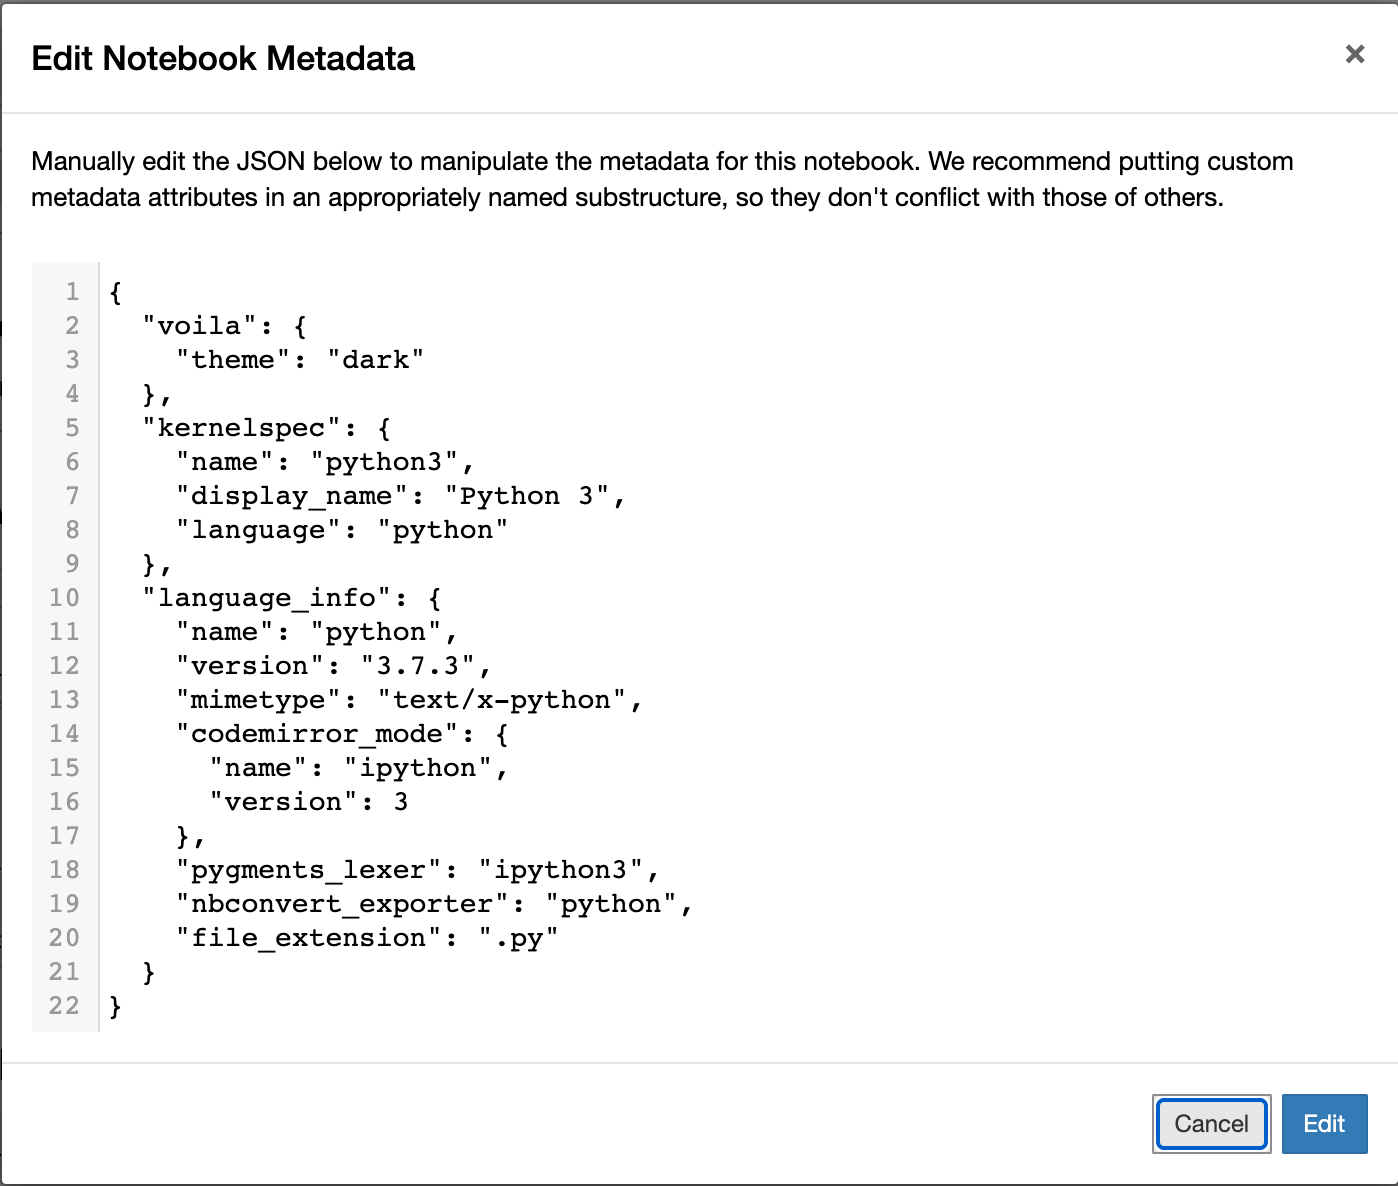Viewport: 1398px width, 1186px height.
Task: Click the Cancel button
Action: pos(1211,1124)
